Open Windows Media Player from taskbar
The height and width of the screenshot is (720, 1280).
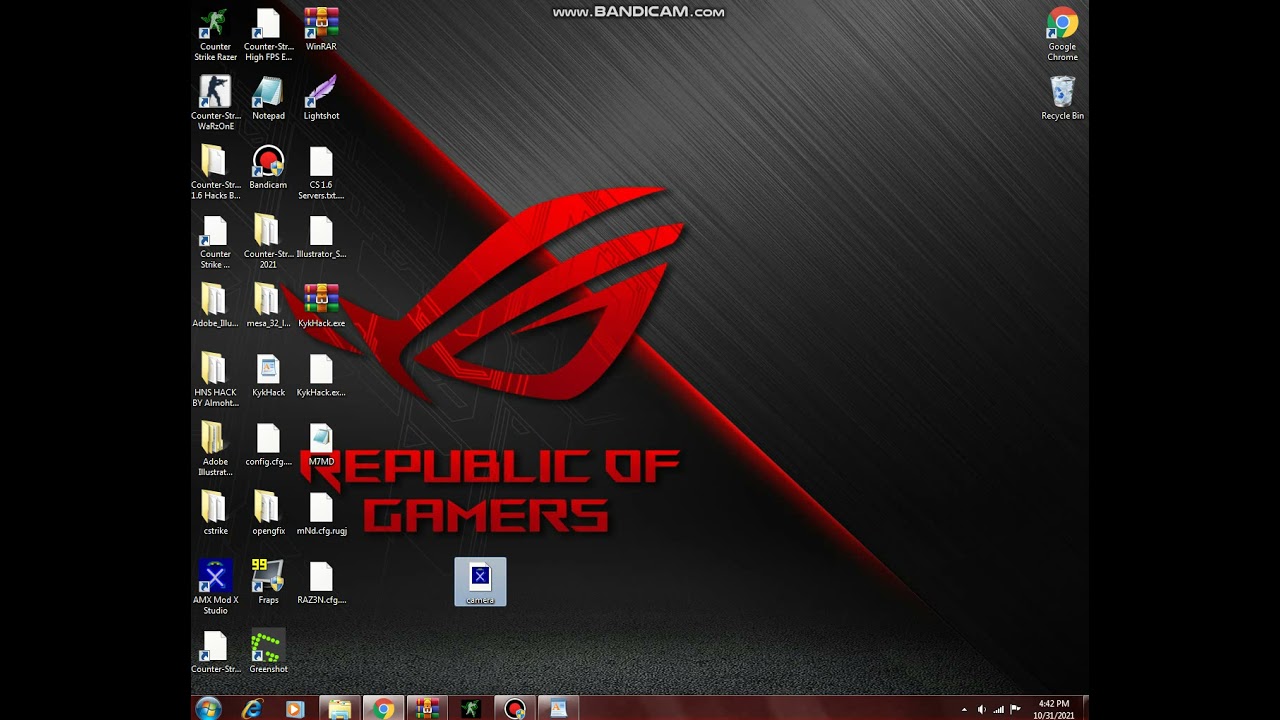point(294,709)
